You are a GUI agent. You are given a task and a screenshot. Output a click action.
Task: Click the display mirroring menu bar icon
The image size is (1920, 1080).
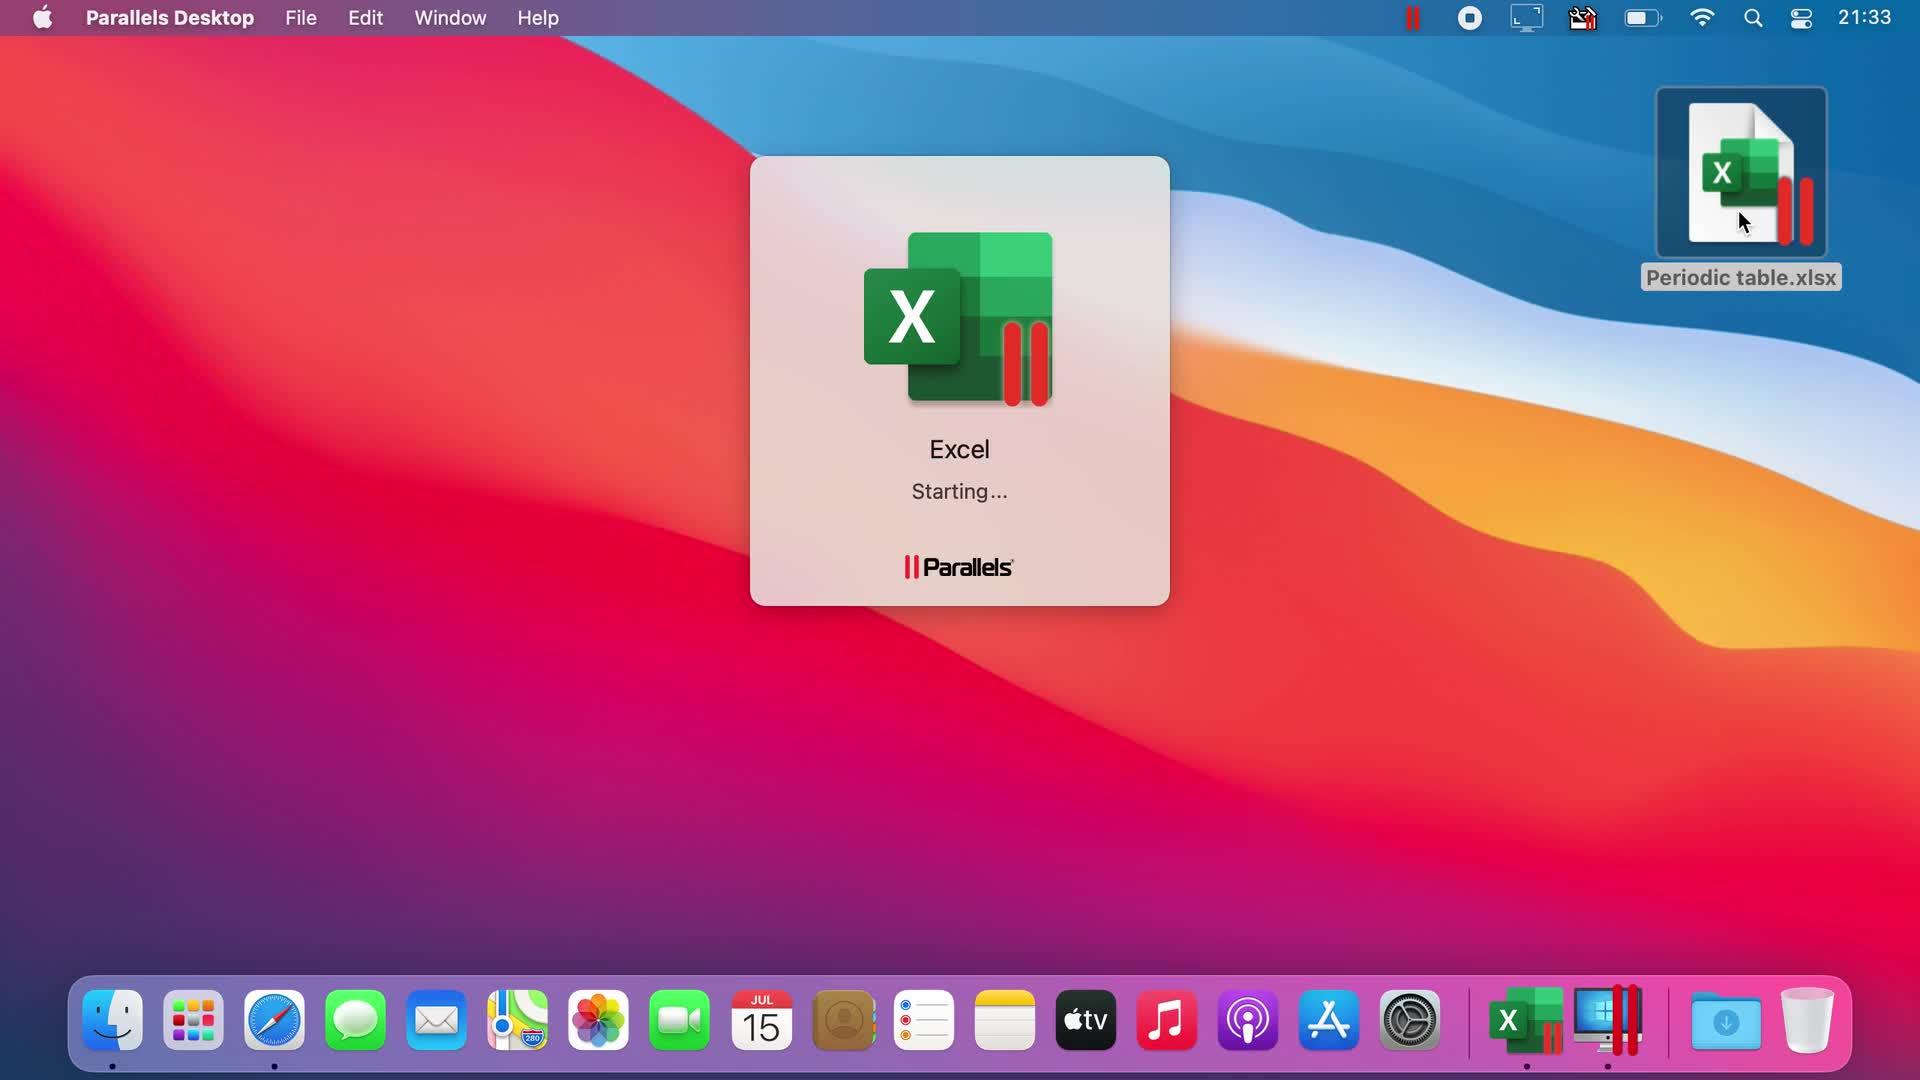(1526, 18)
